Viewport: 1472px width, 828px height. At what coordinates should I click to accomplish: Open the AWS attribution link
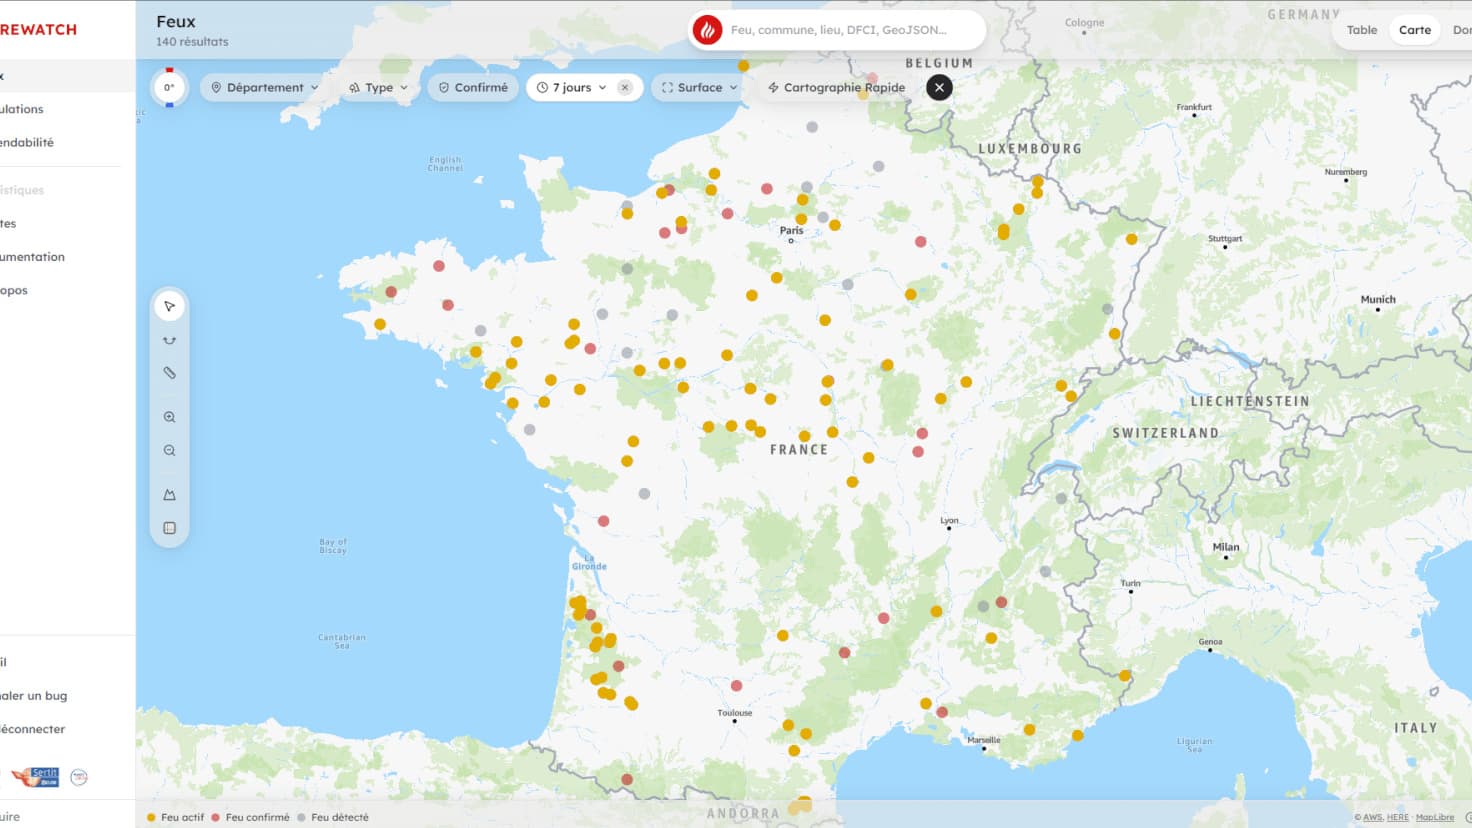tap(1372, 818)
